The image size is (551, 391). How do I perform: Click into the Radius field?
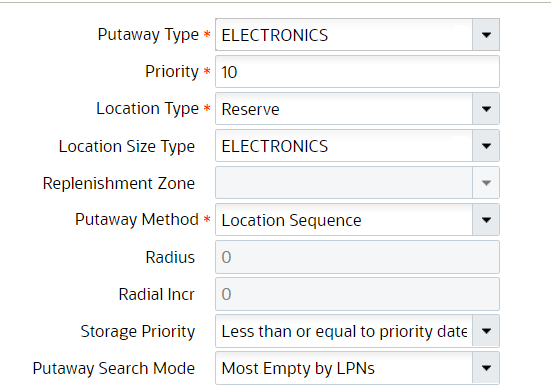[357, 257]
